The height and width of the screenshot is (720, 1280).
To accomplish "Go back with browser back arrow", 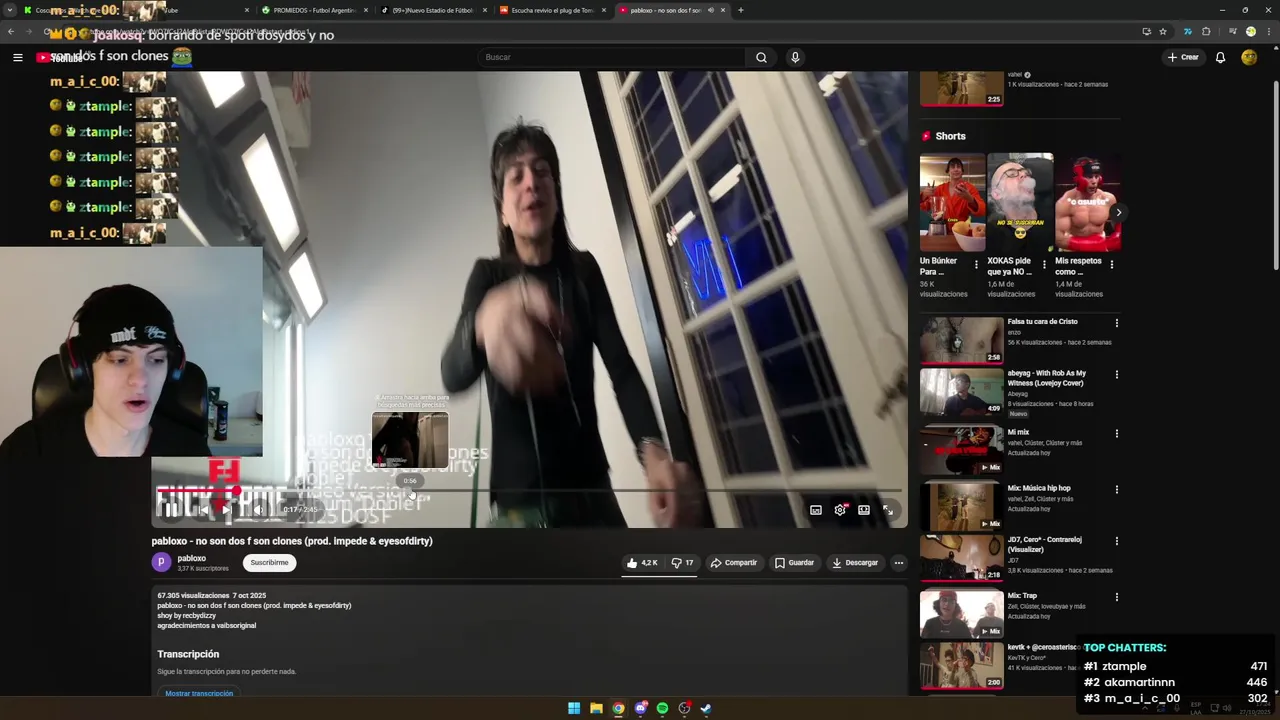I will (11, 31).
